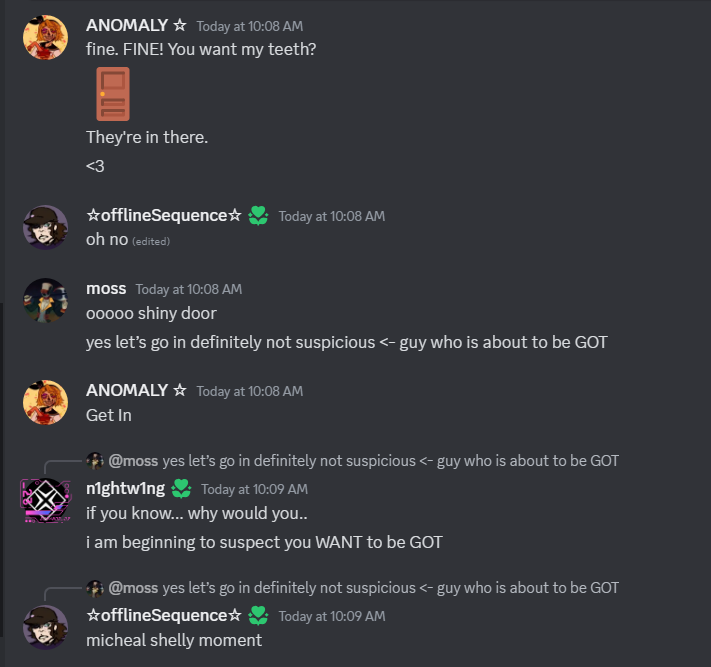Click the 10:09 AM timestamp beside n1ghtw1ng
711x667 pixels.
pyautogui.click(x=254, y=489)
